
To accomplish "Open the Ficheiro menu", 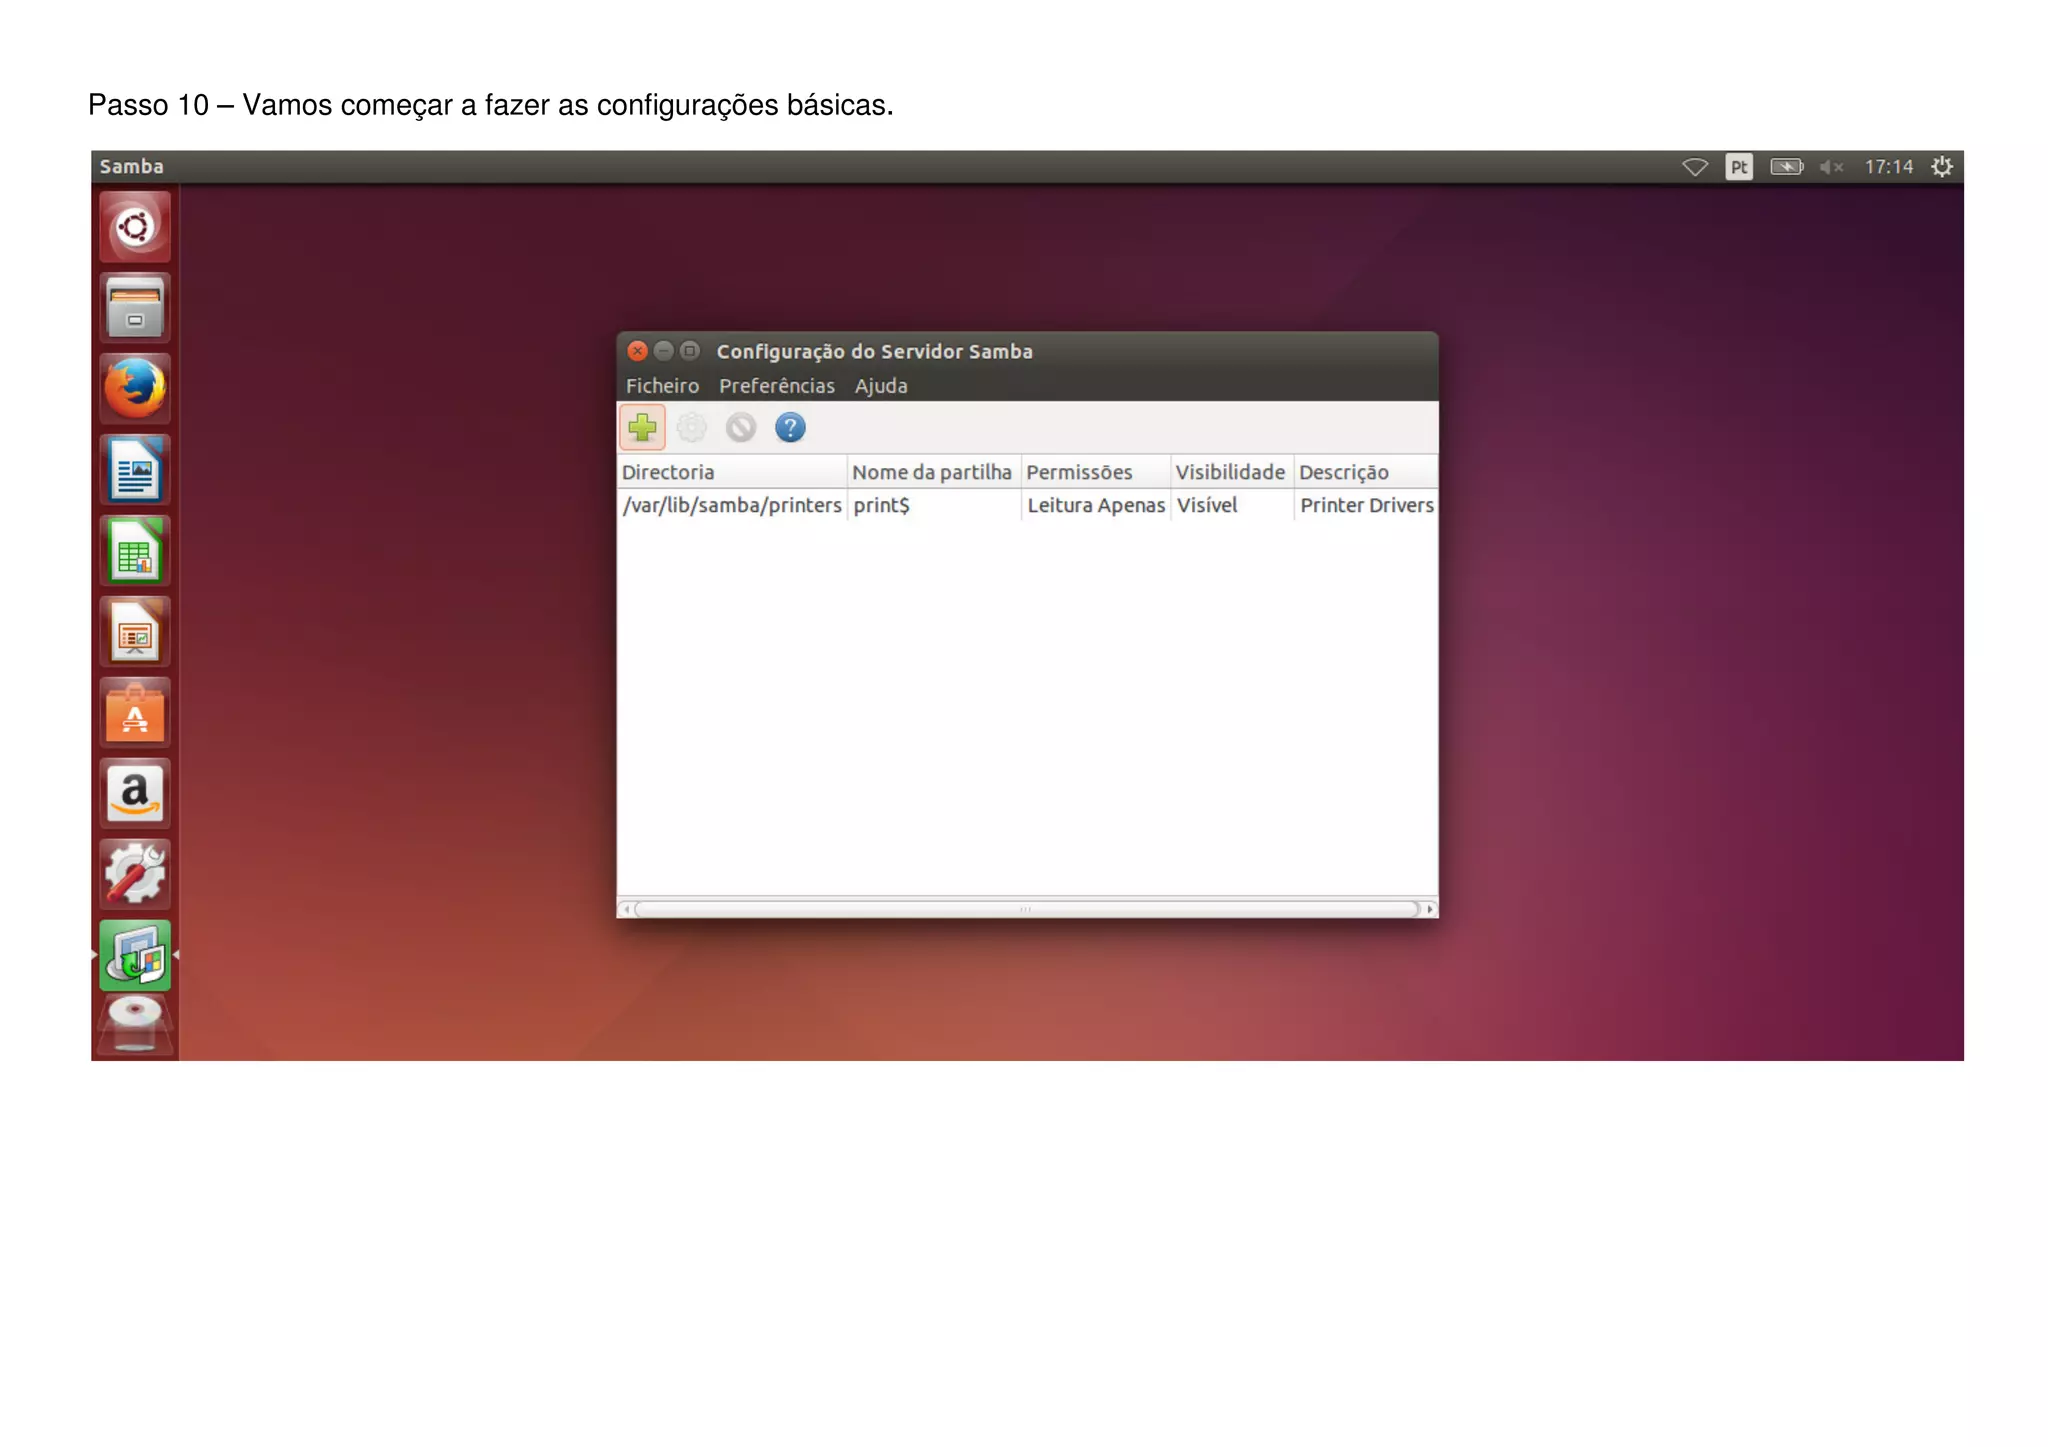I will [662, 386].
